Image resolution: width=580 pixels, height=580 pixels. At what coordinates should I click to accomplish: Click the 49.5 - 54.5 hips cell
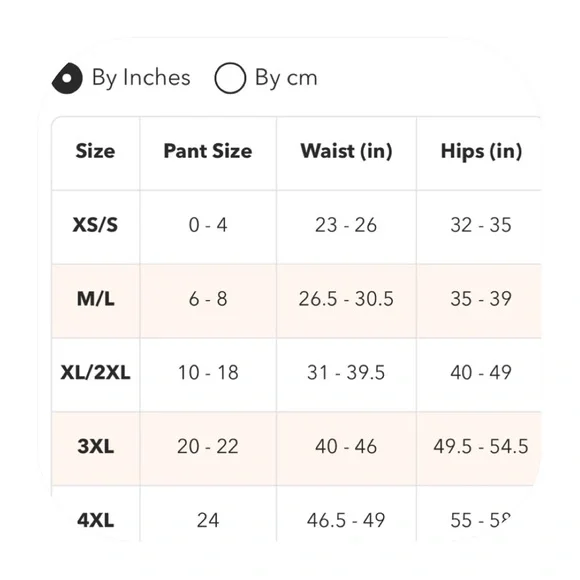[x=481, y=446]
